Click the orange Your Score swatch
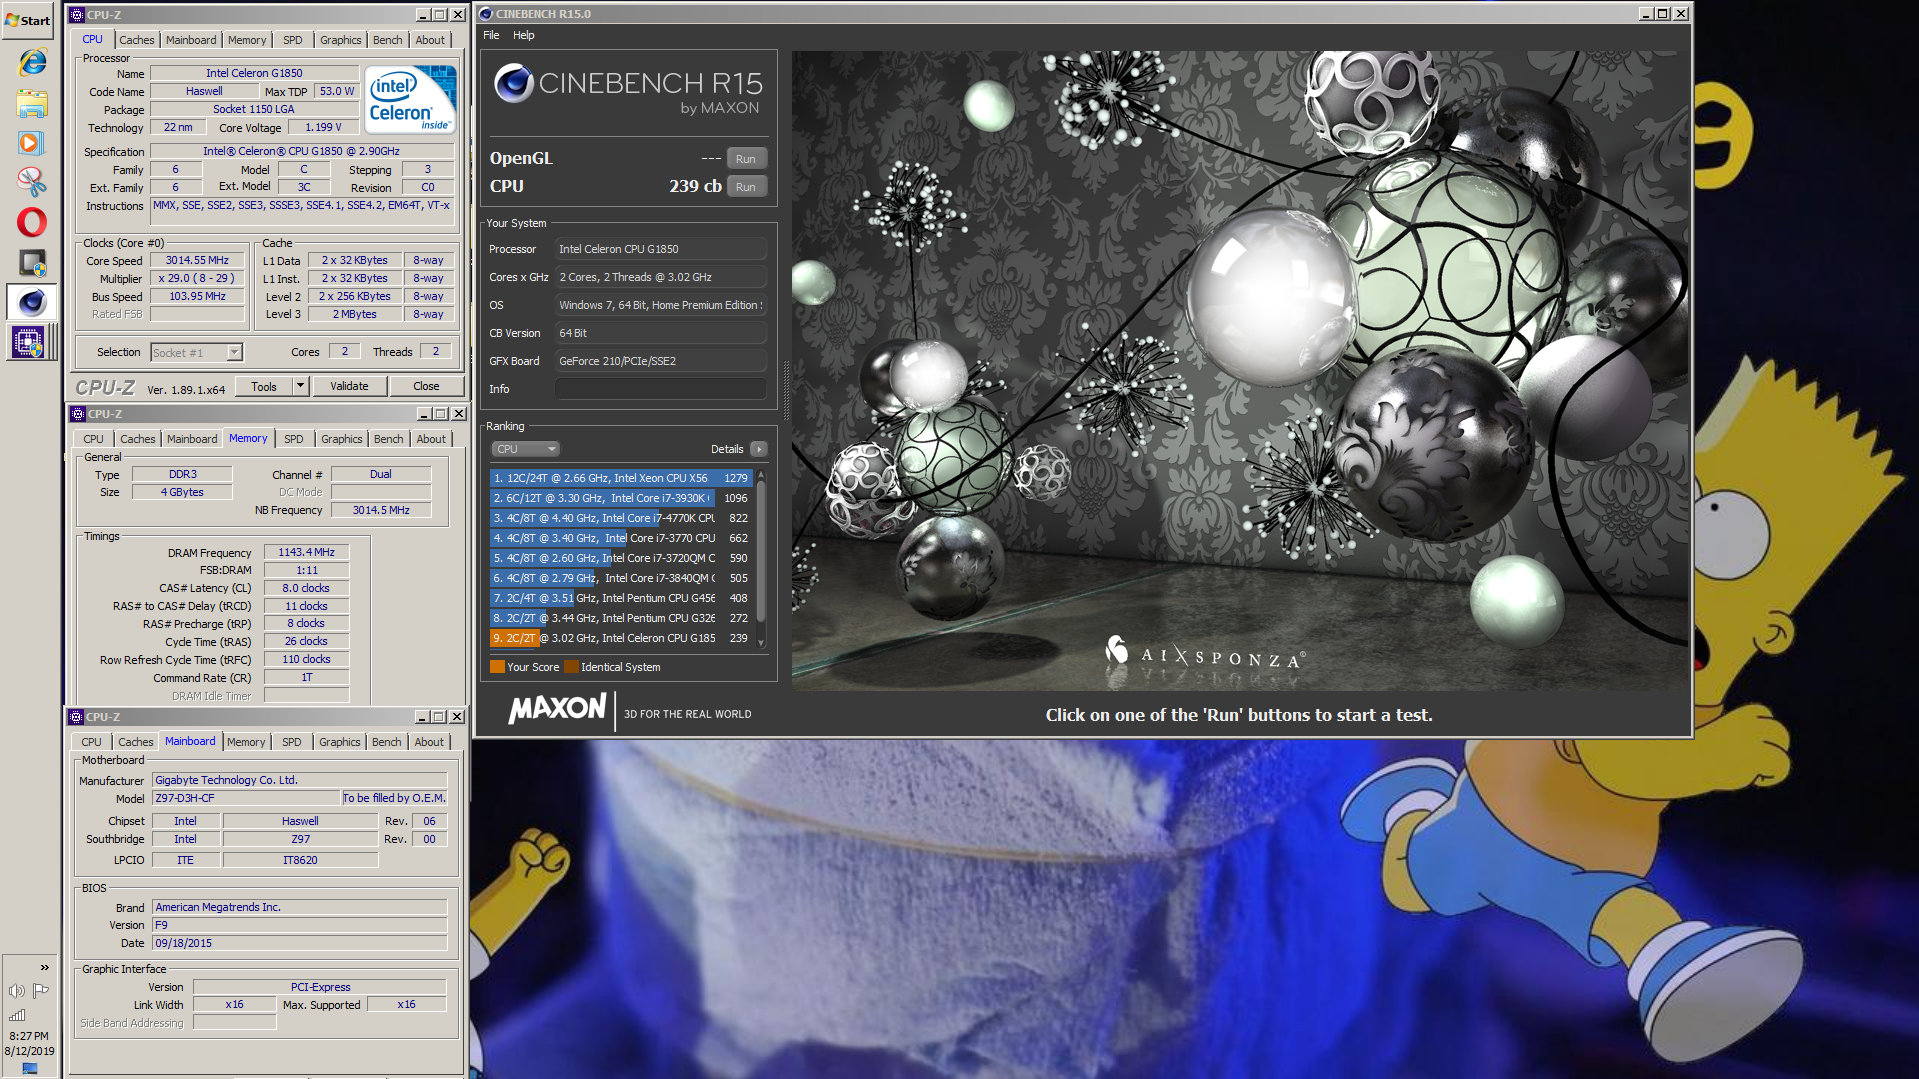This screenshot has height=1079, width=1919. tap(497, 667)
